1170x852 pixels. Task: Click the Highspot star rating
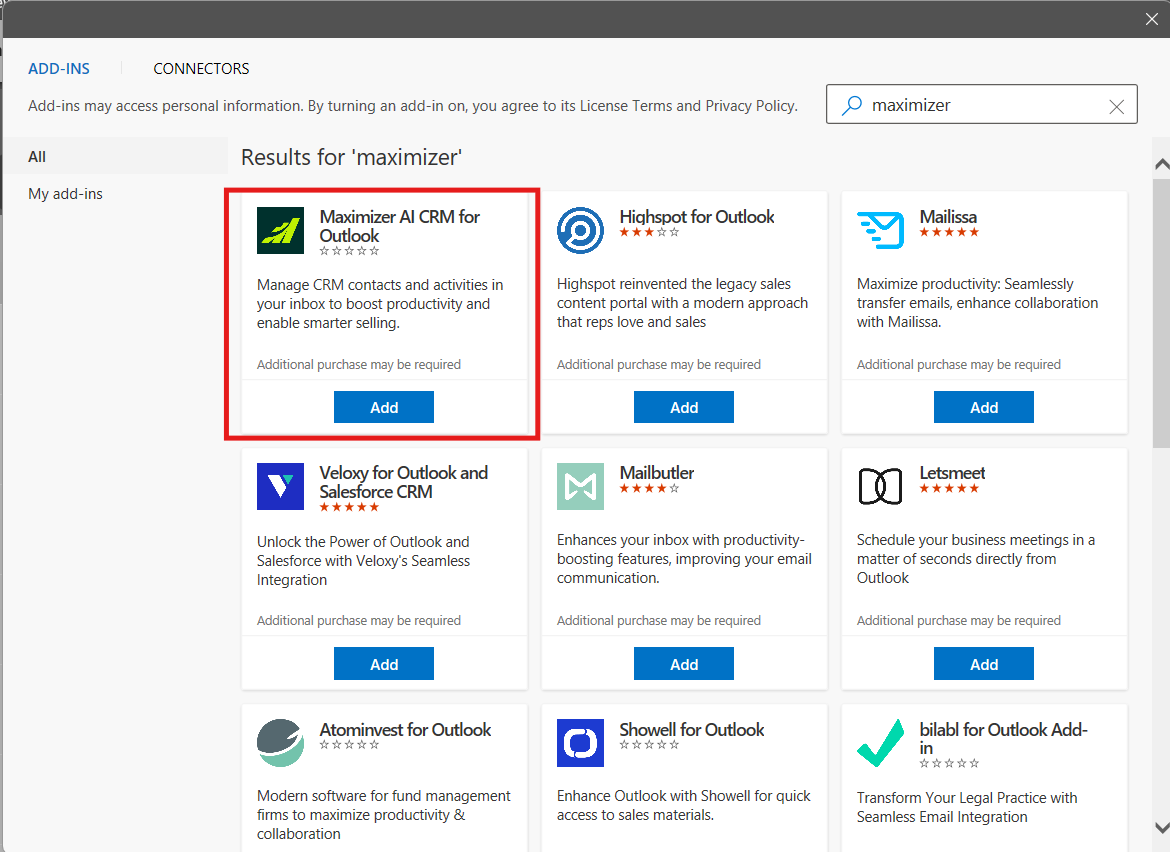coord(649,233)
